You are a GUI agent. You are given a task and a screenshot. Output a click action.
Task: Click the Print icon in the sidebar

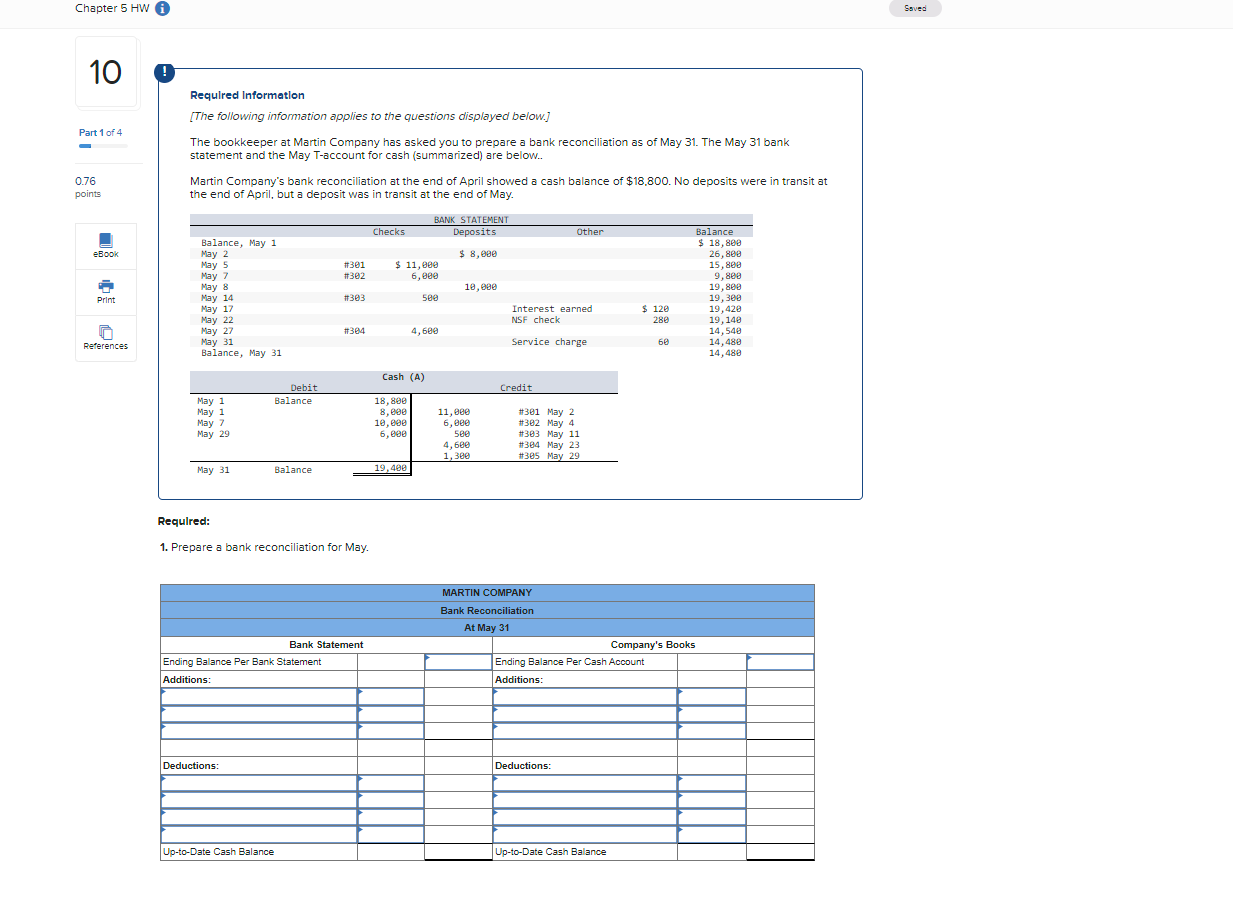(x=105, y=292)
